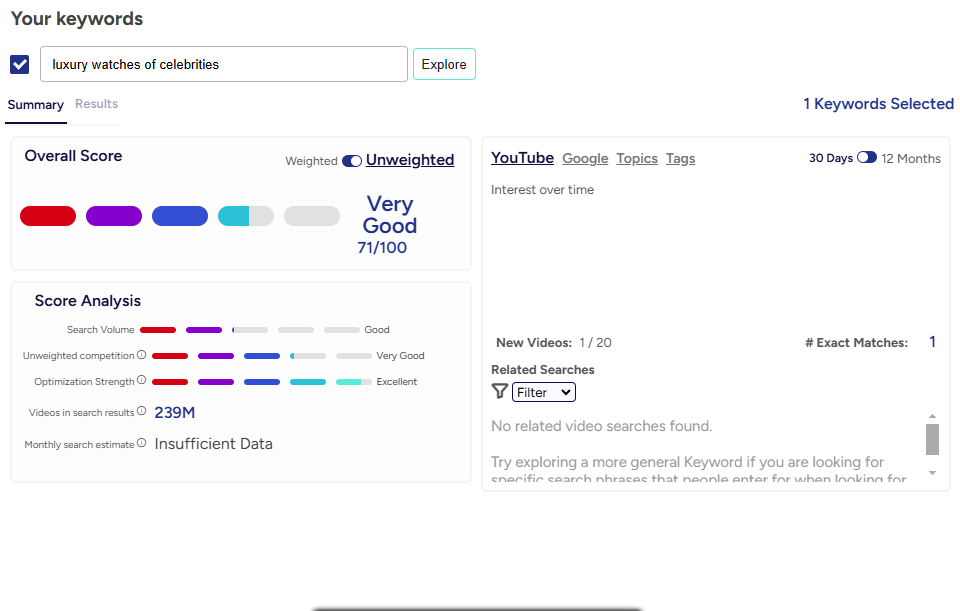
Task: Open the Google interest tab
Action: coord(585,158)
